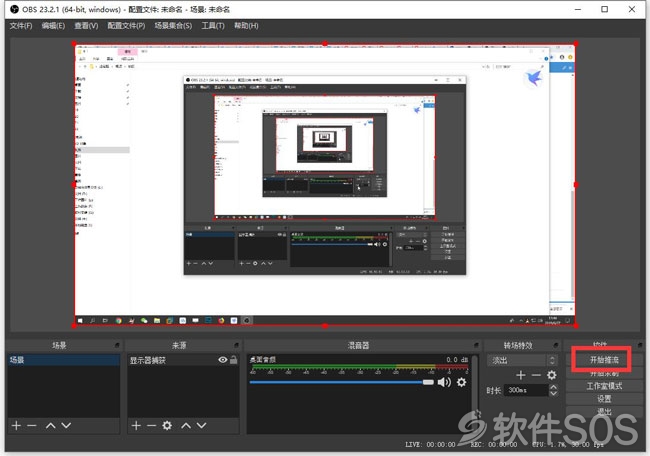This screenshot has height=456, width=650.
Task: Move the scene up with the up arrow
Action: tap(51, 425)
